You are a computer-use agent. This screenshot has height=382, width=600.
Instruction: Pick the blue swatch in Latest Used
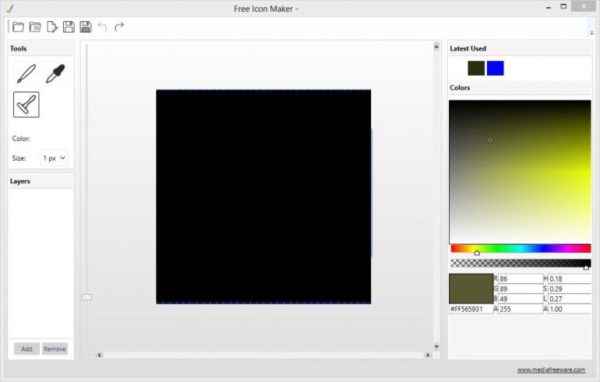tap(495, 68)
